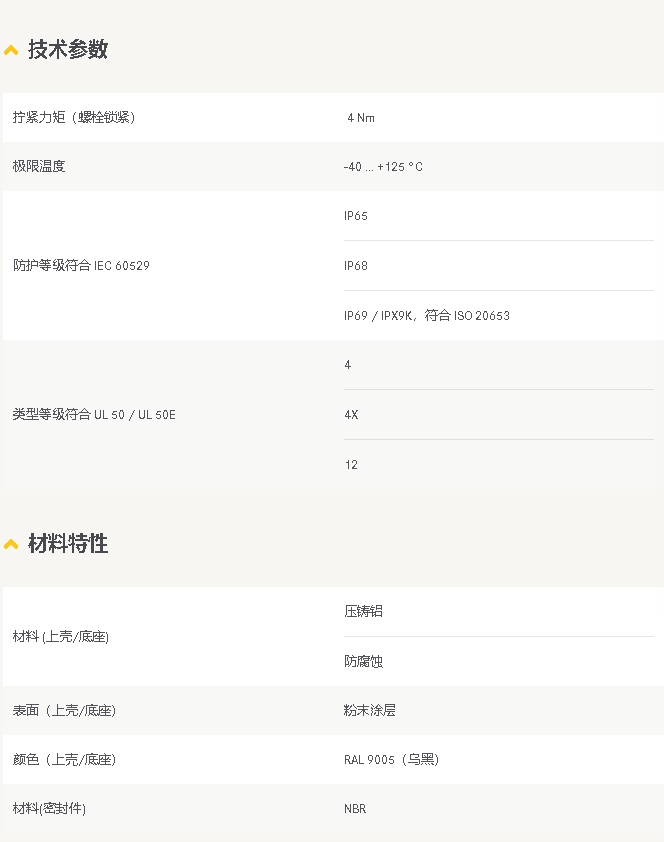Screen dimensions: 664x842
Task: Click the IP65 protection value
Action: click(355, 216)
